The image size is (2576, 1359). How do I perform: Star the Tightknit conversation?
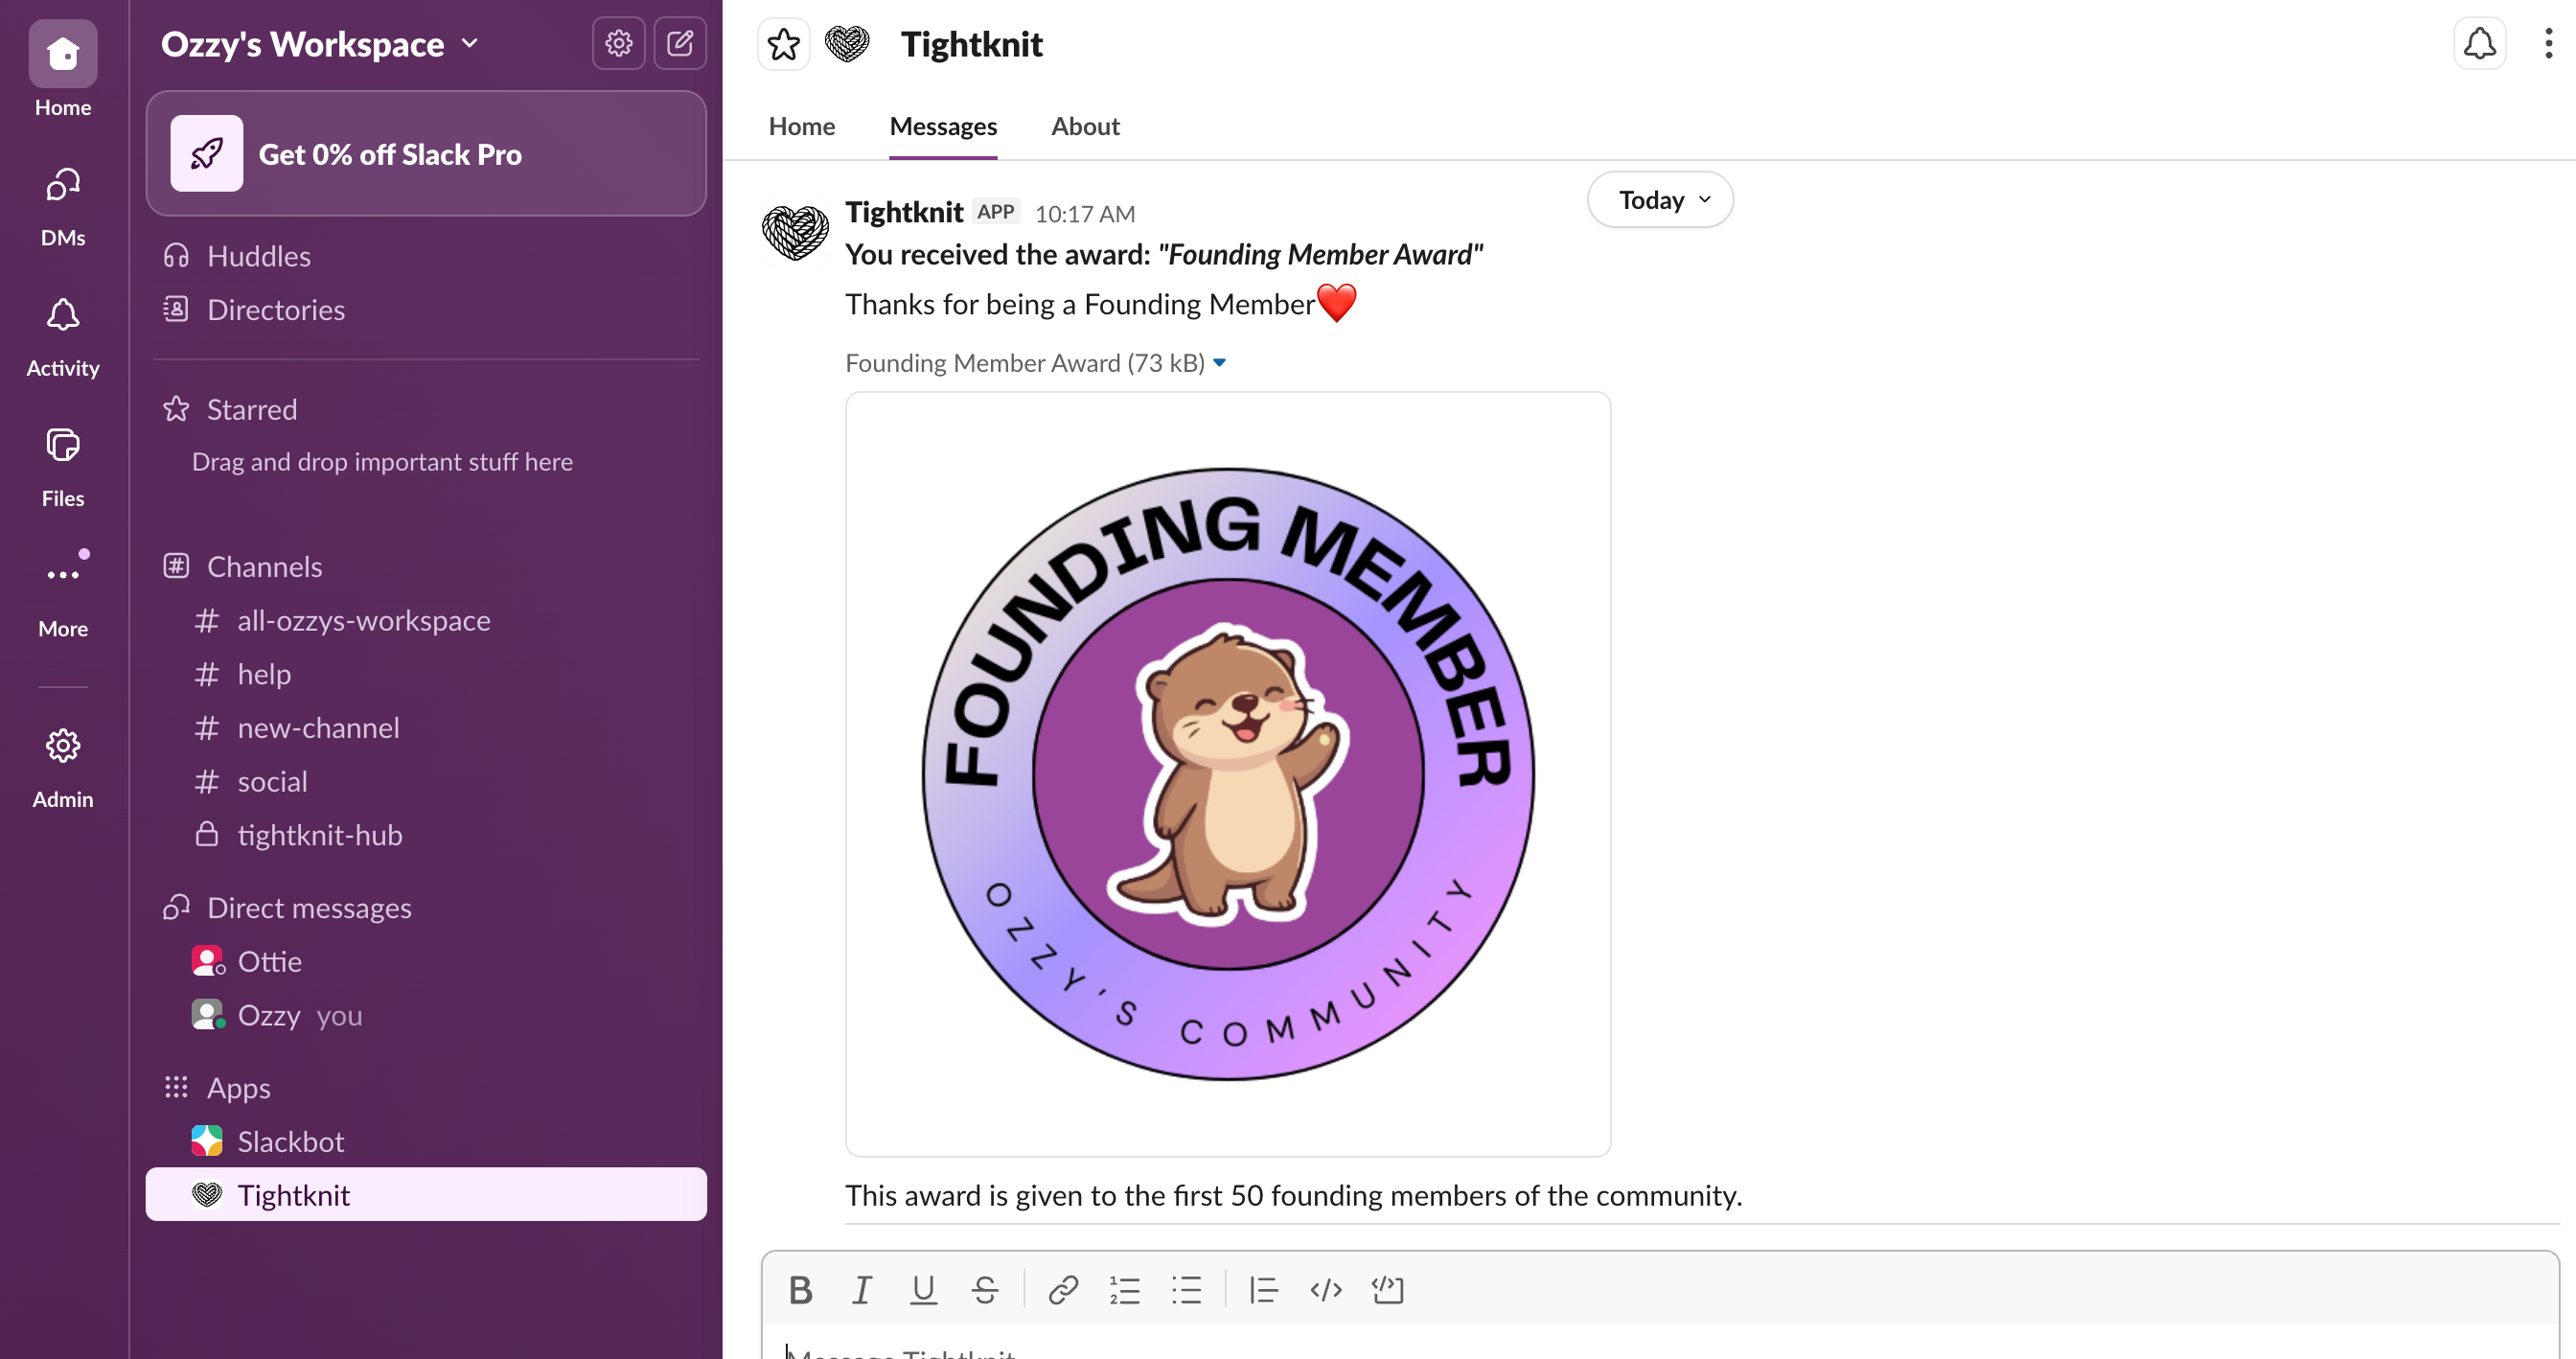(x=783, y=44)
